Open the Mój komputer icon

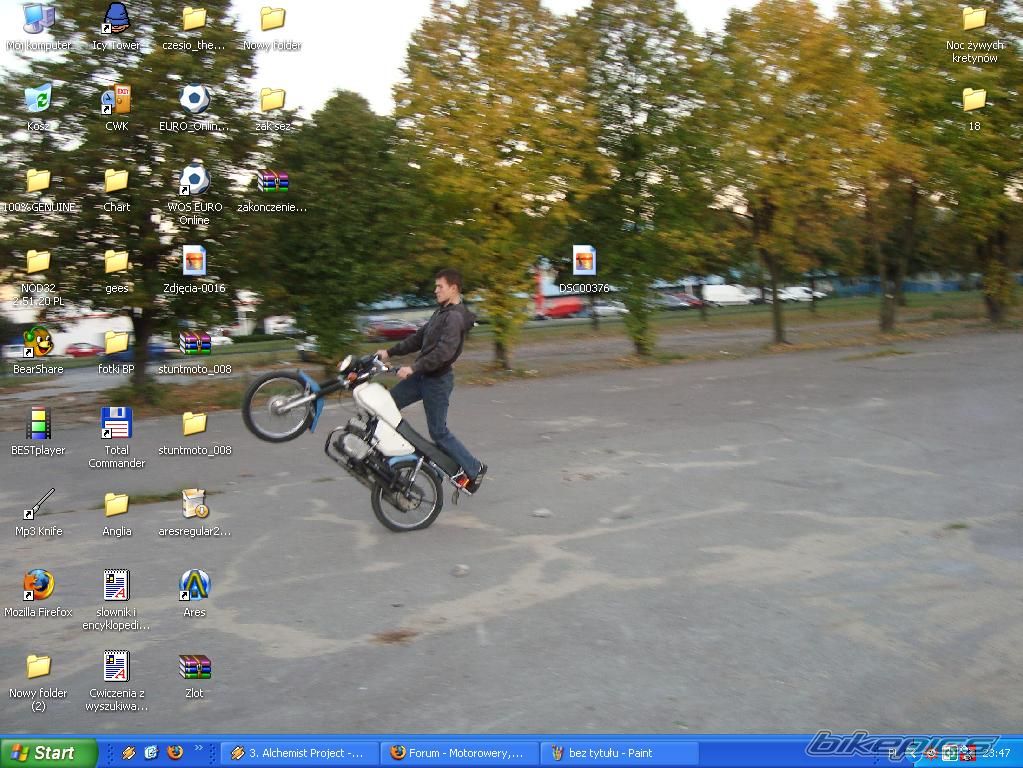[x=38, y=19]
